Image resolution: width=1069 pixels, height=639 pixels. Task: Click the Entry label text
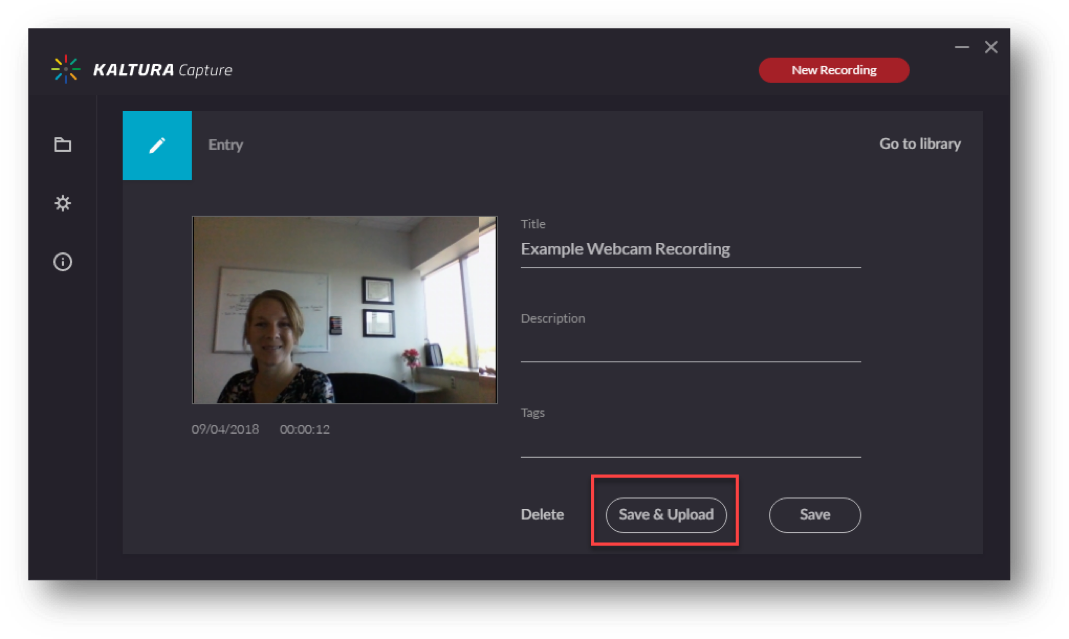[x=226, y=145]
